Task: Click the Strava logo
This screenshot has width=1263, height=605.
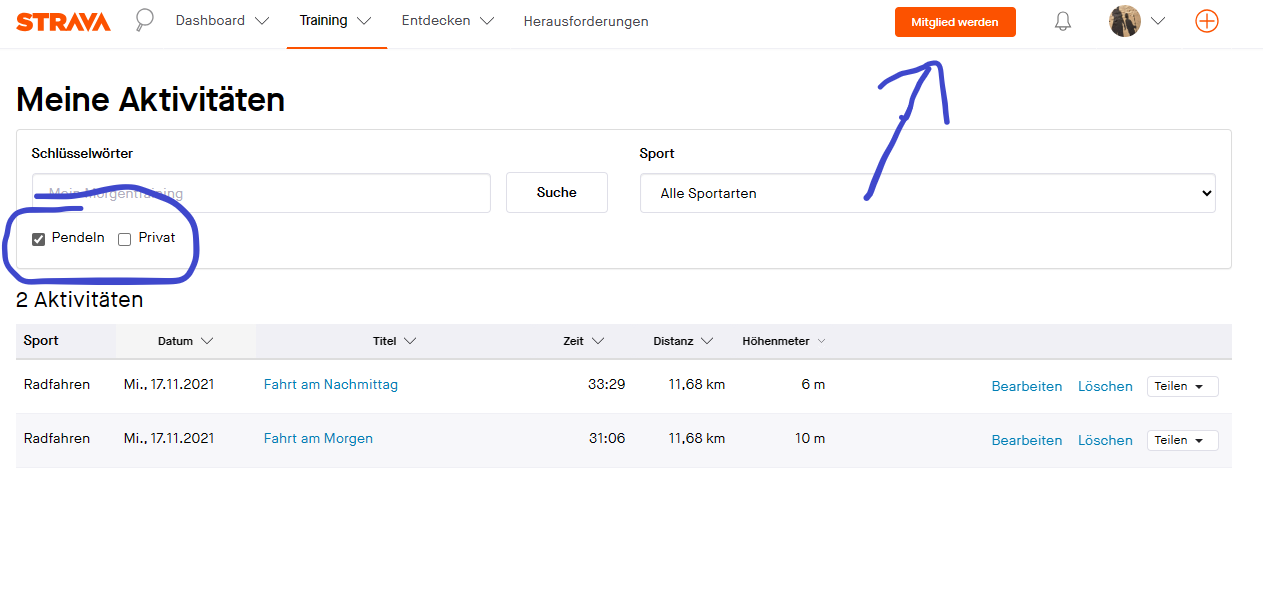Action: point(63,21)
